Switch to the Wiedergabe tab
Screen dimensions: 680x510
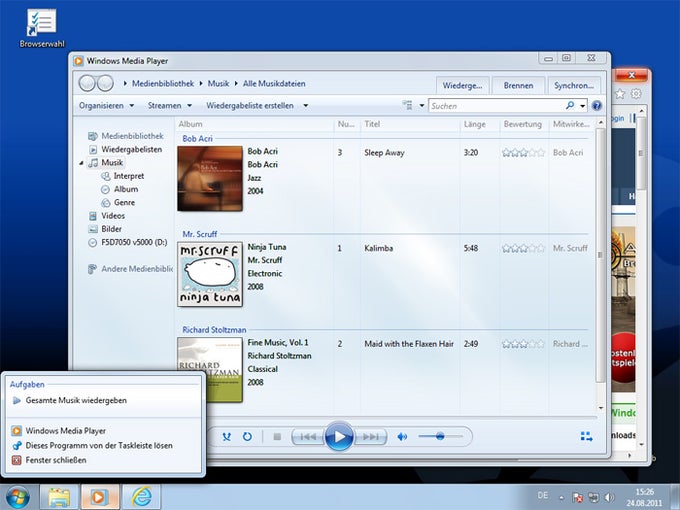pos(462,85)
